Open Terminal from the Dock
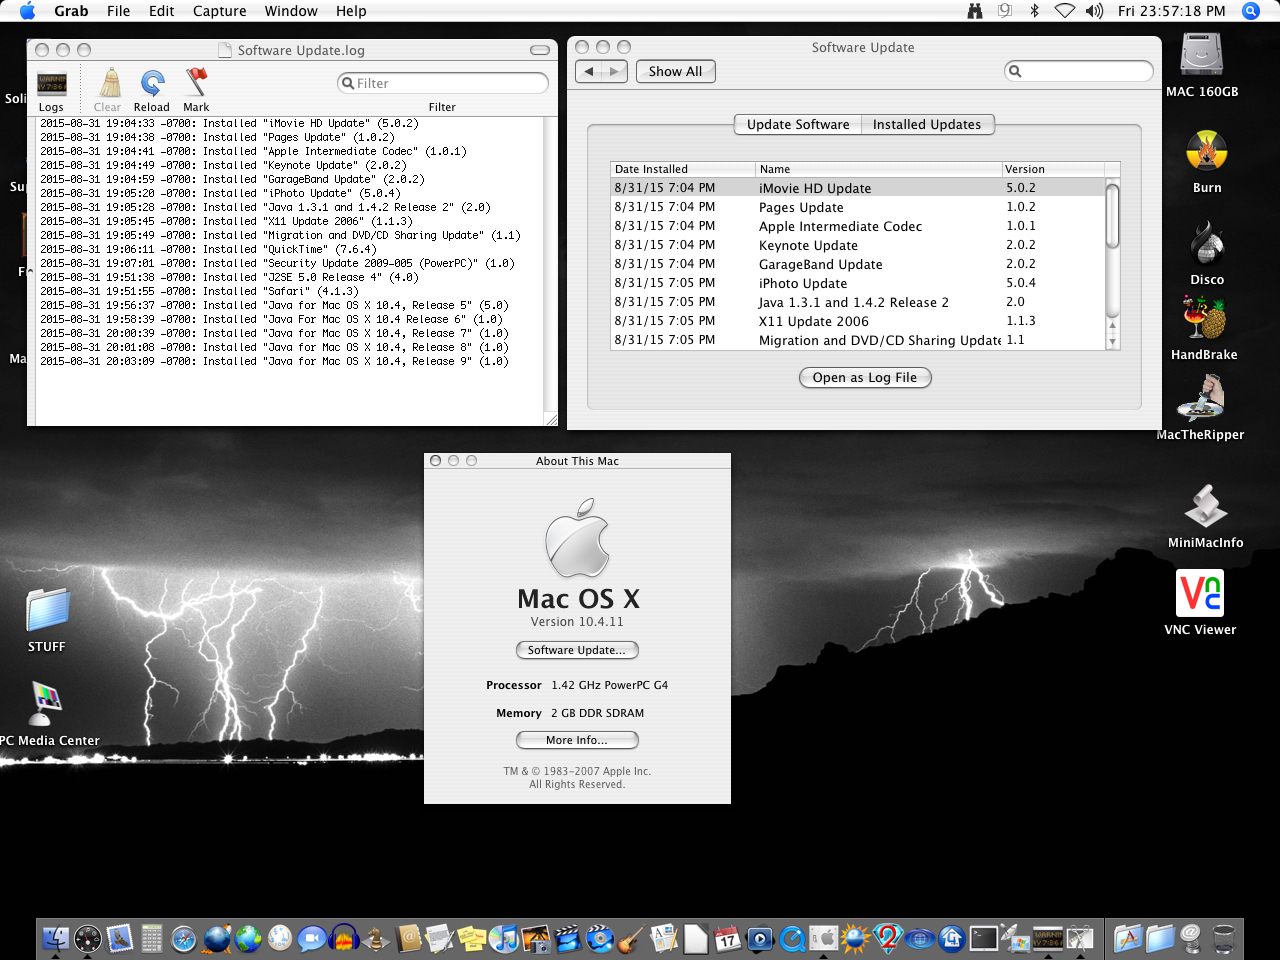 pyautogui.click(x=984, y=938)
